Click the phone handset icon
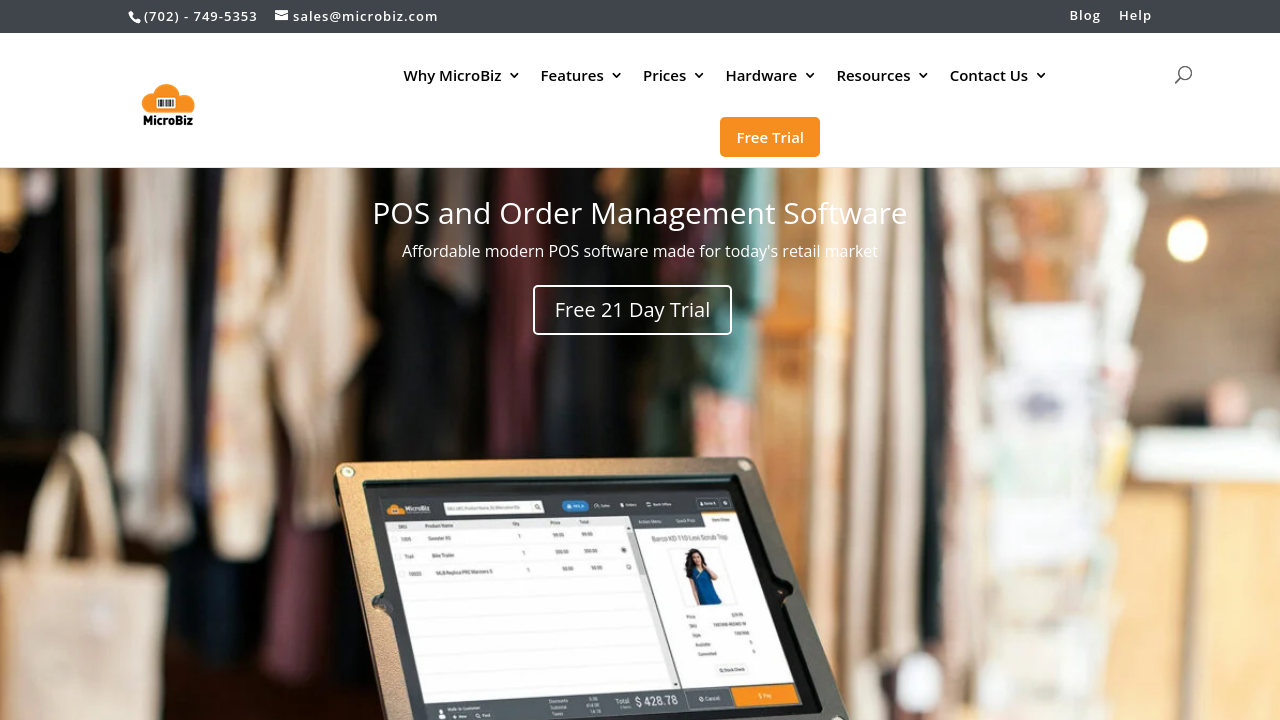This screenshot has width=1280, height=720. point(135,17)
